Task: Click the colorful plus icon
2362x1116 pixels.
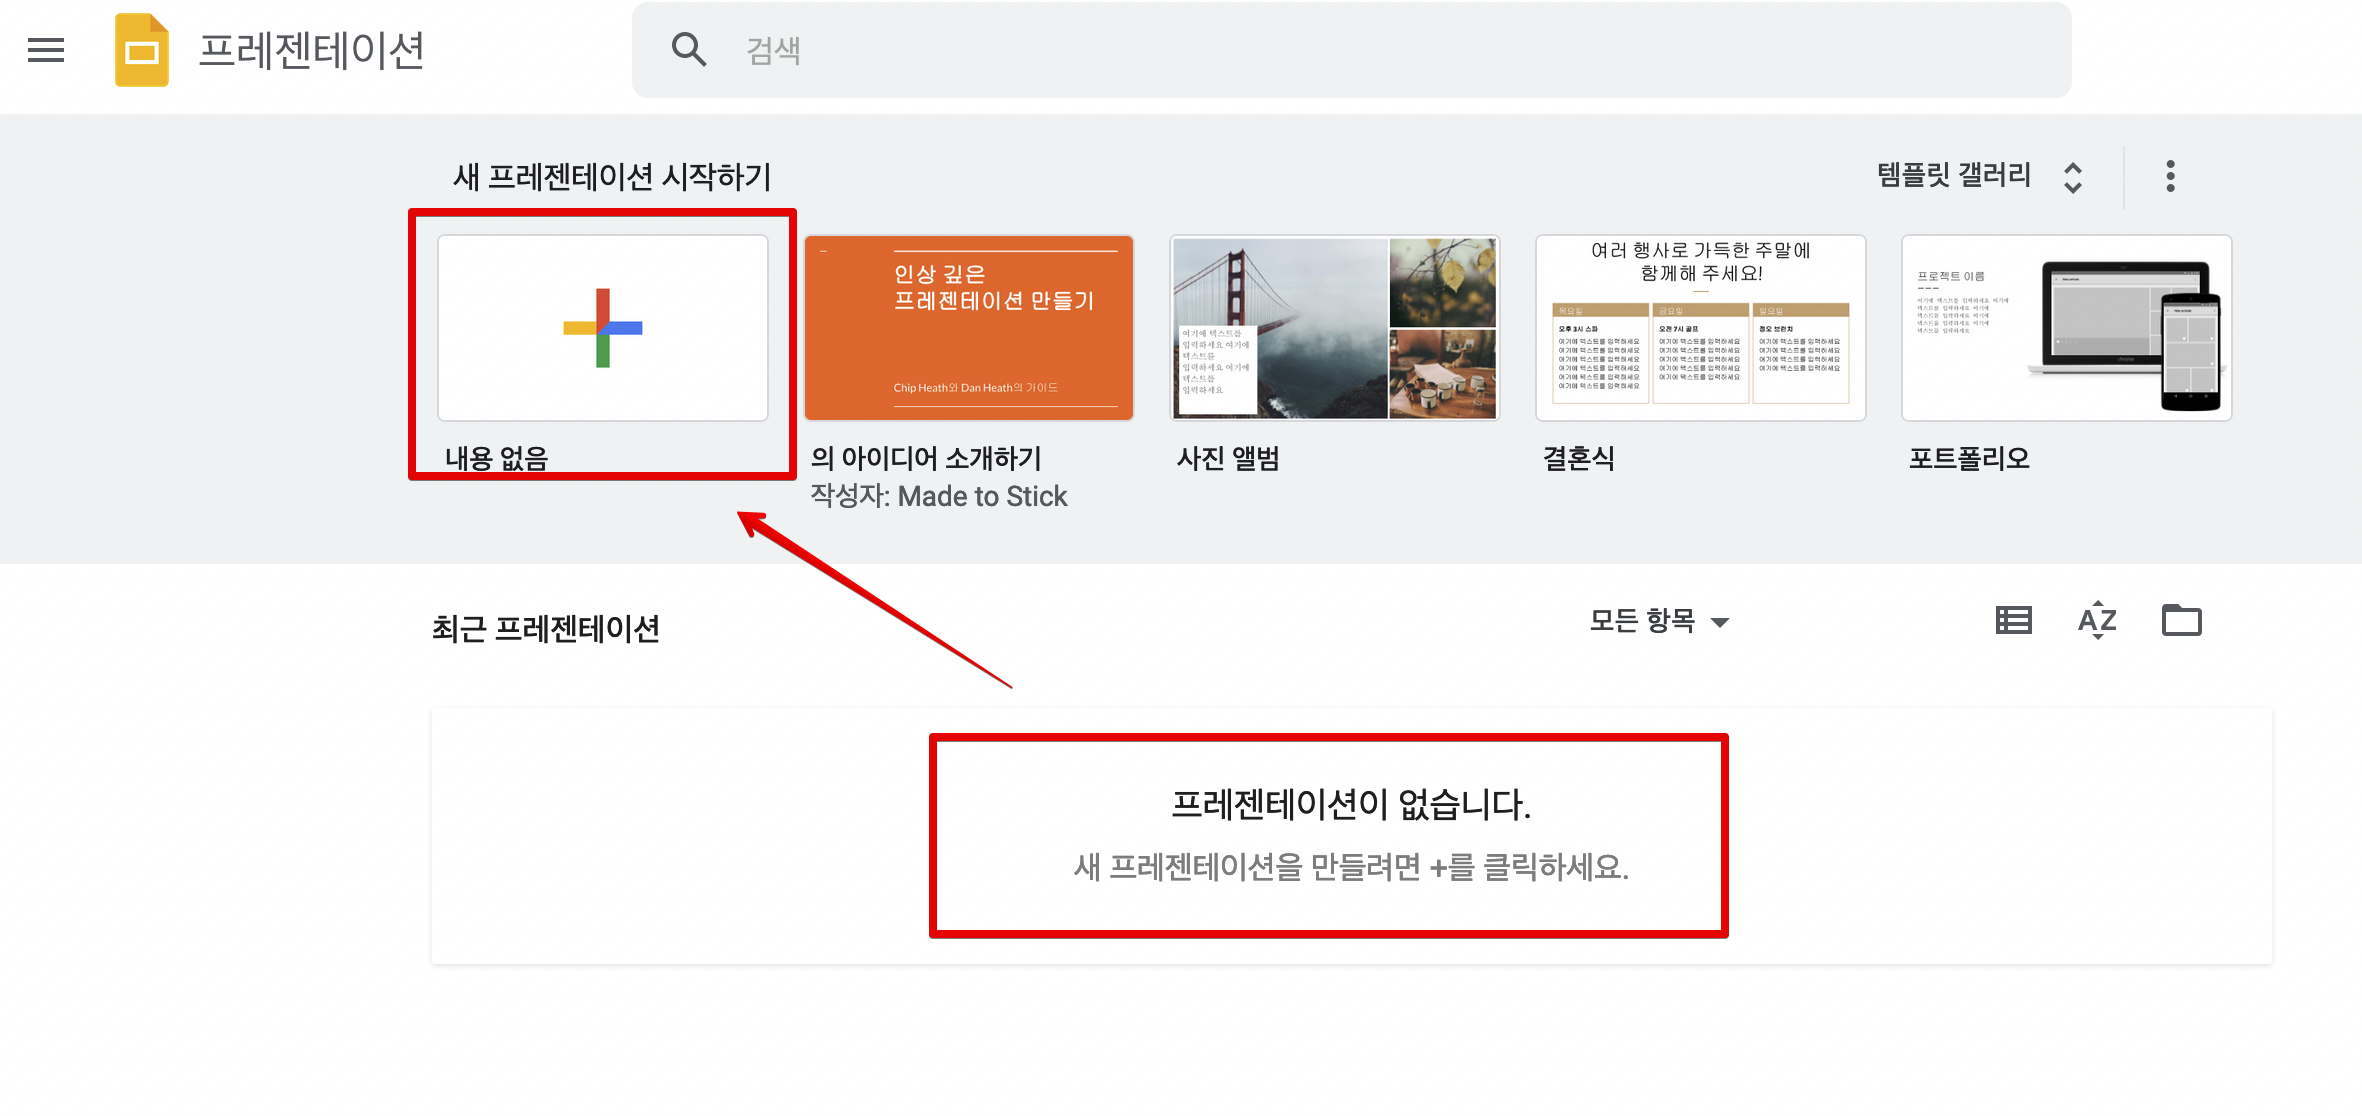Action: point(603,328)
